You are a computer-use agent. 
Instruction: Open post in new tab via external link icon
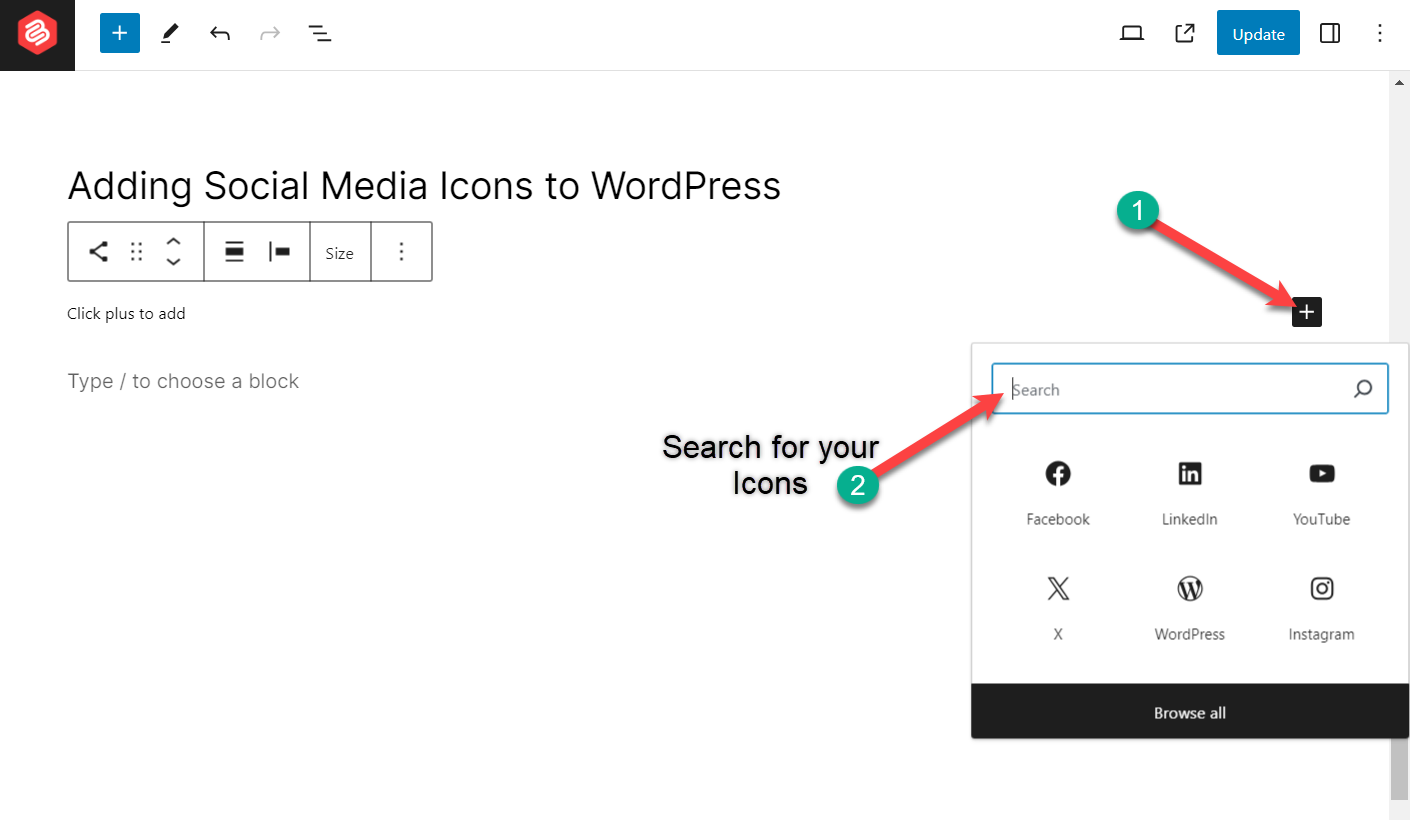(x=1184, y=32)
